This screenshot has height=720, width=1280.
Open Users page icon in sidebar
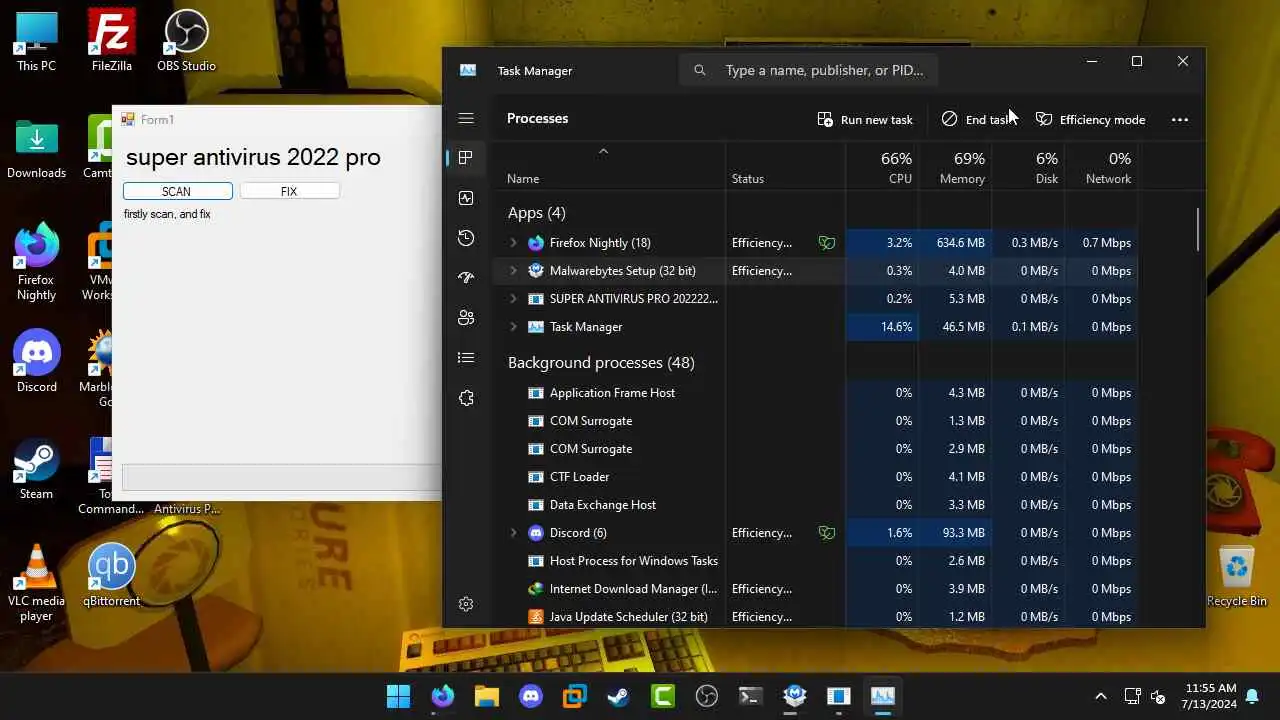pos(466,318)
